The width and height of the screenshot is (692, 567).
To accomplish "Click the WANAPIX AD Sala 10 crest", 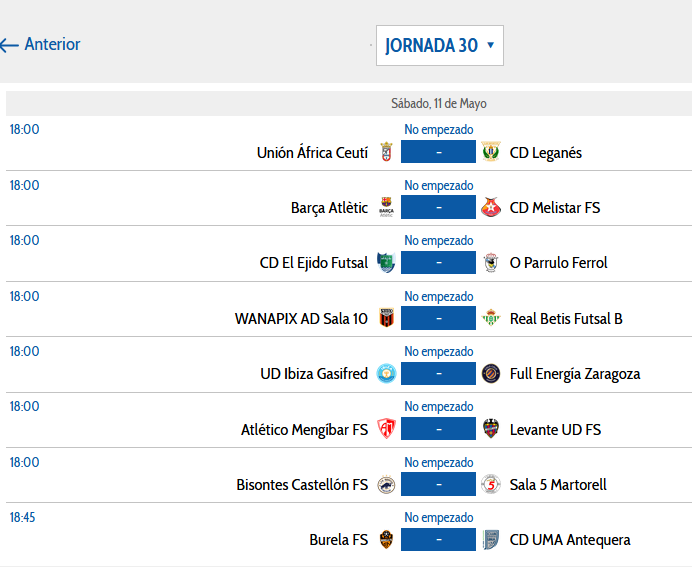I will [386, 318].
